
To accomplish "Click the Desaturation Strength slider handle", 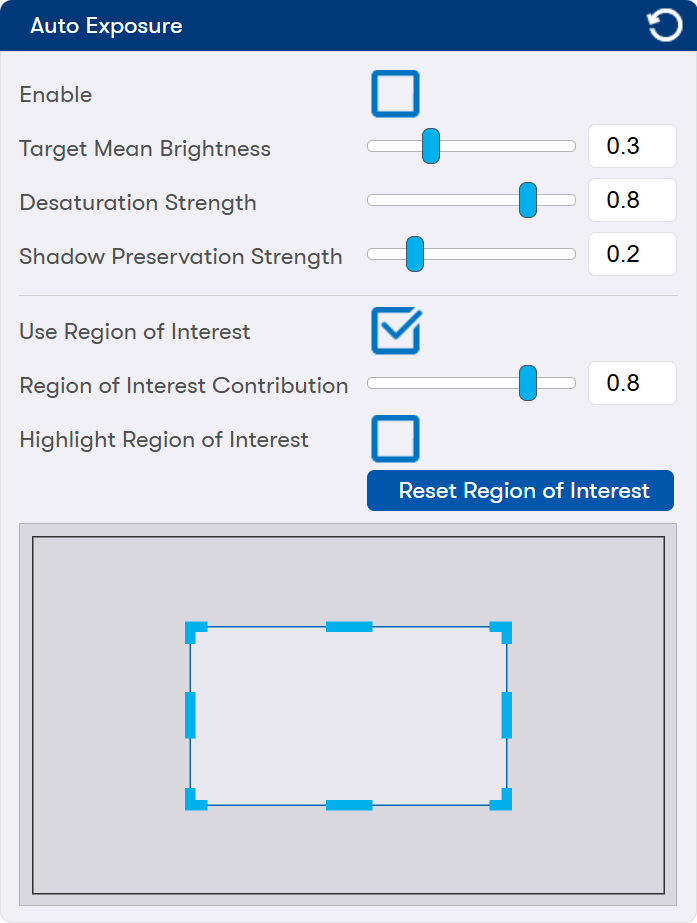I will point(528,200).
